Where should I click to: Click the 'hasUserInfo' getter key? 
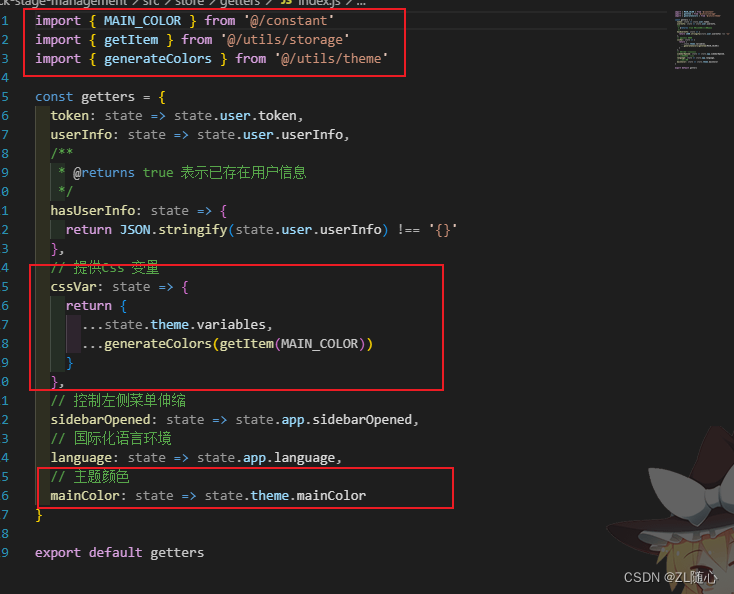pyautogui.click(x=93, y=211)
